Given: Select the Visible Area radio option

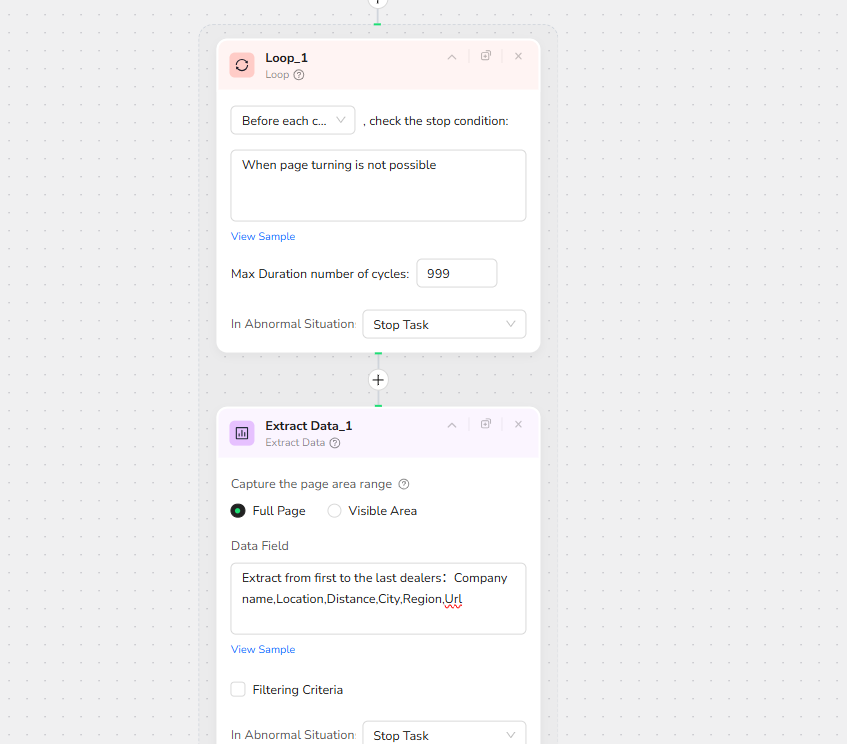Looking at the screenshot, I should coord(335,511).
